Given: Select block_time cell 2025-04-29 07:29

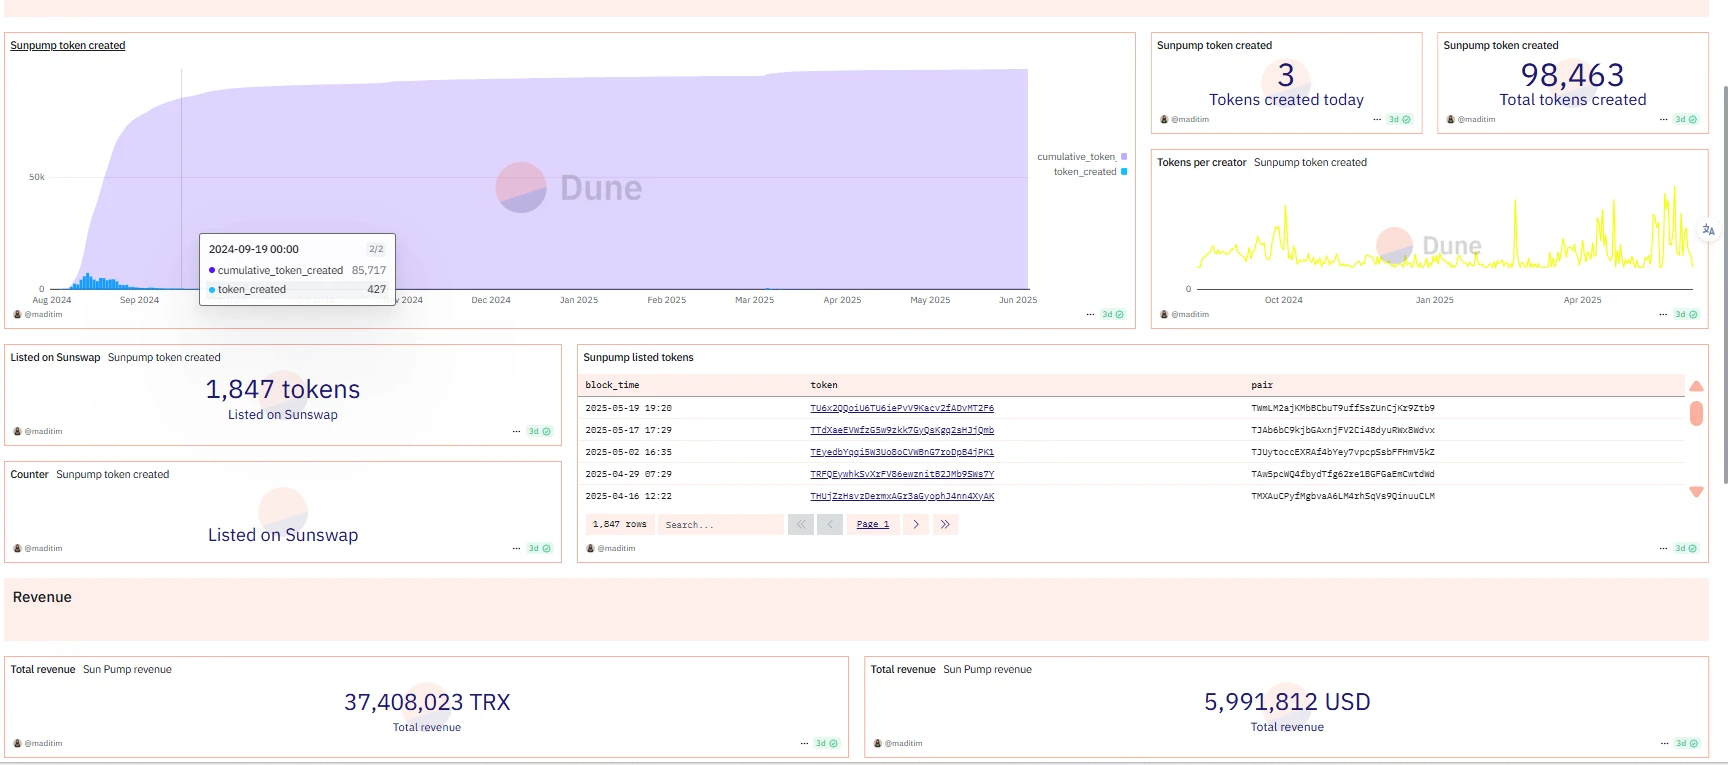Looking at the screenshot, I should tap(628, 474).
